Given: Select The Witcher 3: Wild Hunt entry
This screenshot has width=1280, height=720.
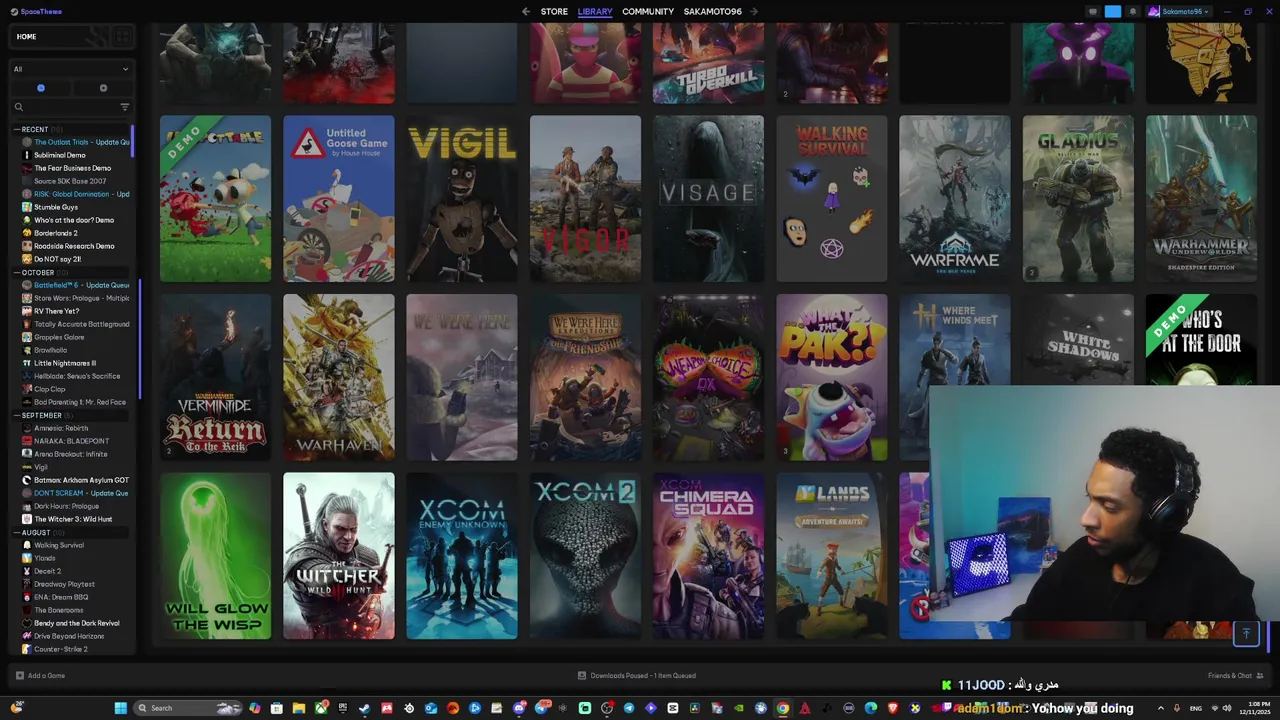Looking at the screenshot, I should (x=75, y=519).
